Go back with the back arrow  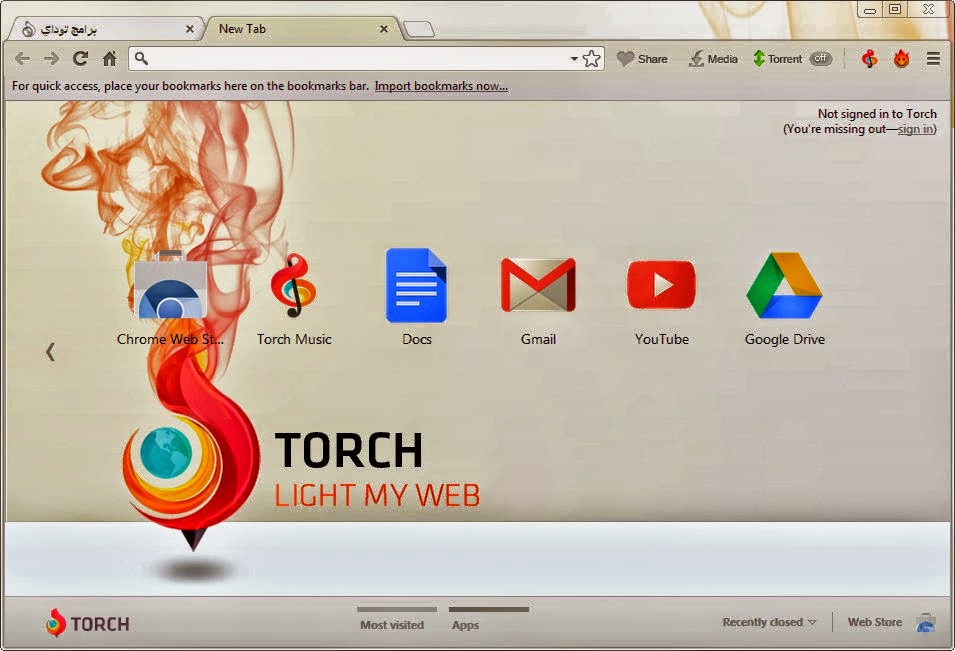tap(23, 58)
